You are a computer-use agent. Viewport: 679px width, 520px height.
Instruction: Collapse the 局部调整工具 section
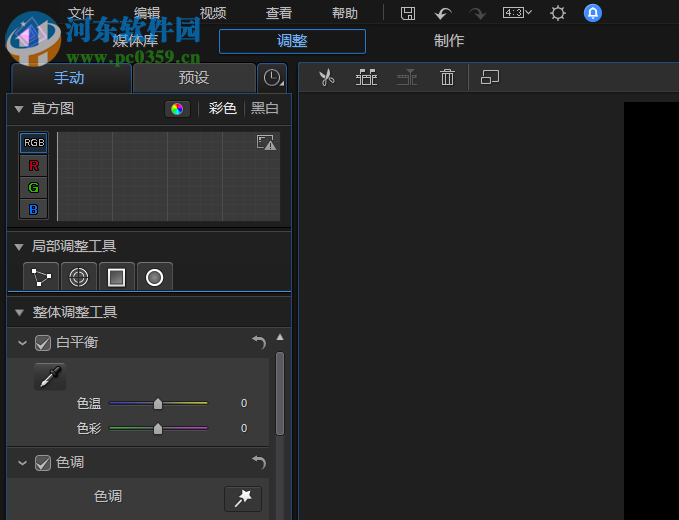[19, 247]
